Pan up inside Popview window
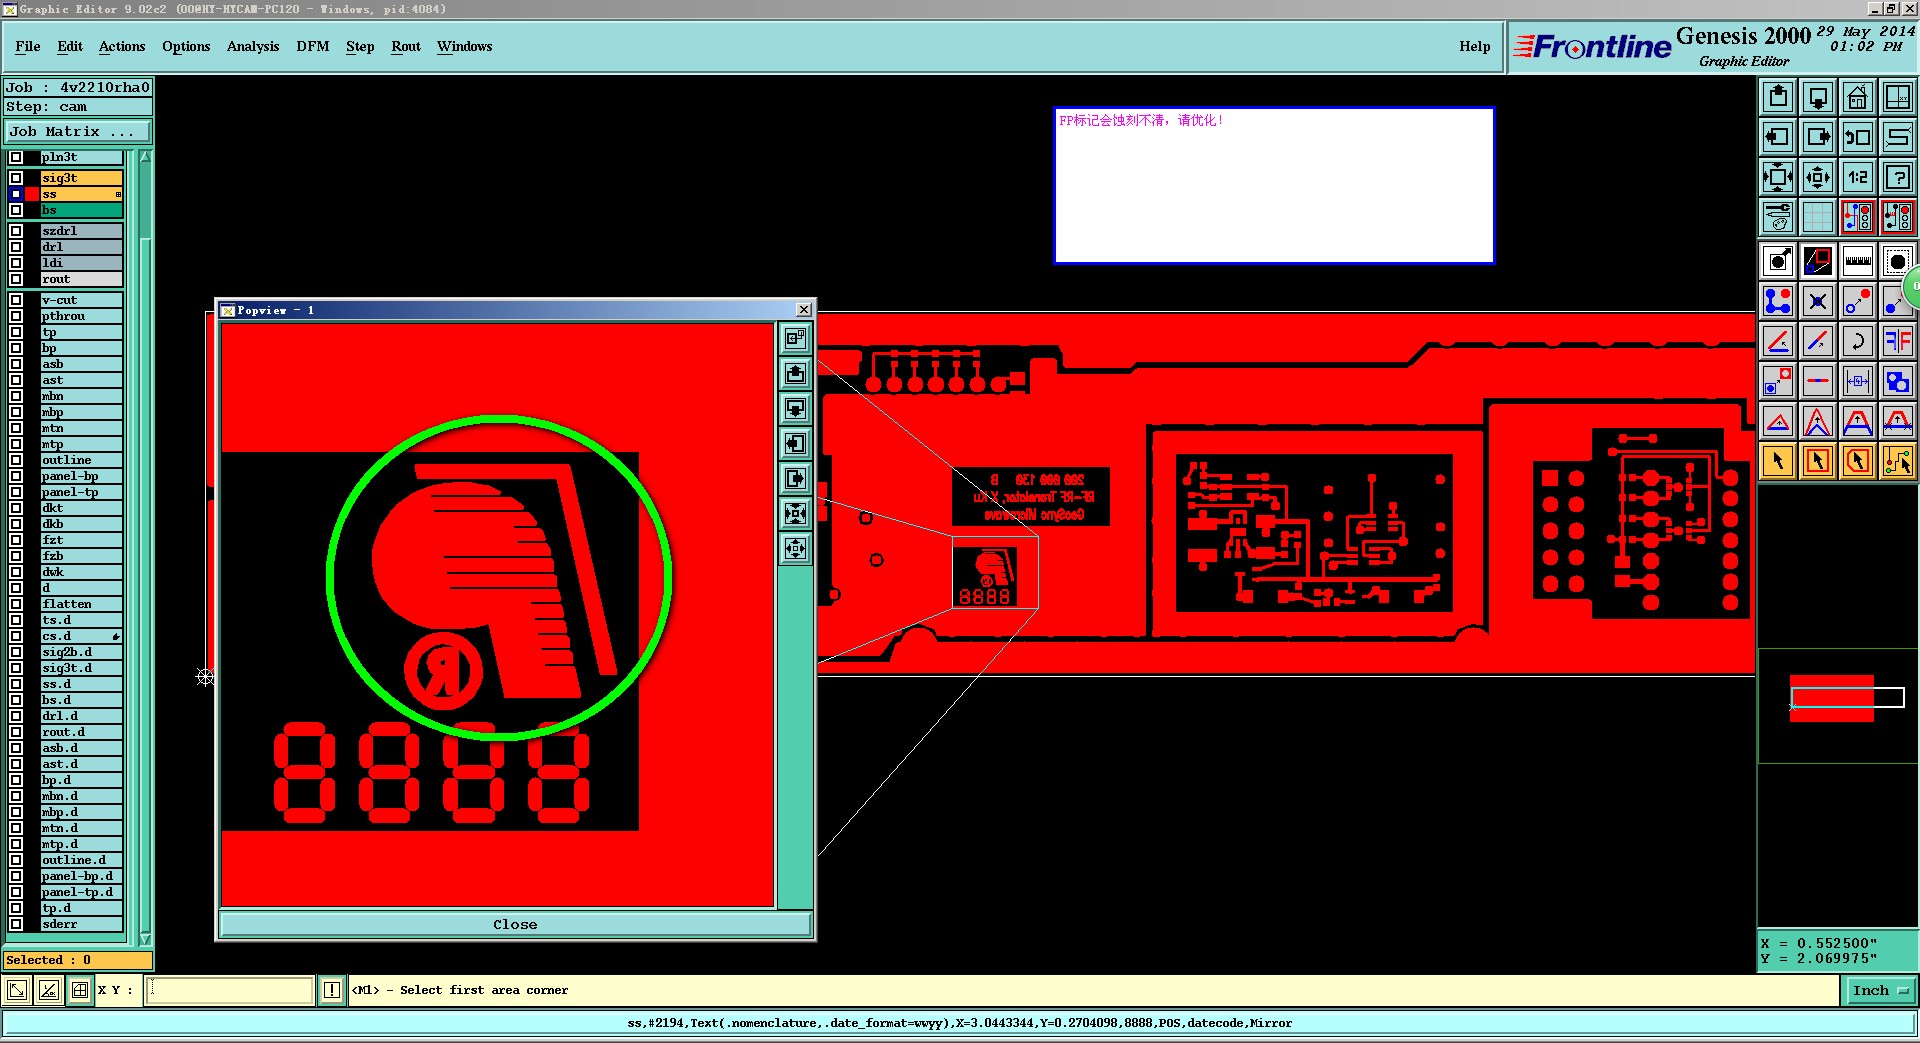Image resolution: width=1920 pixels, height=1043 pixels. point(795,374)
